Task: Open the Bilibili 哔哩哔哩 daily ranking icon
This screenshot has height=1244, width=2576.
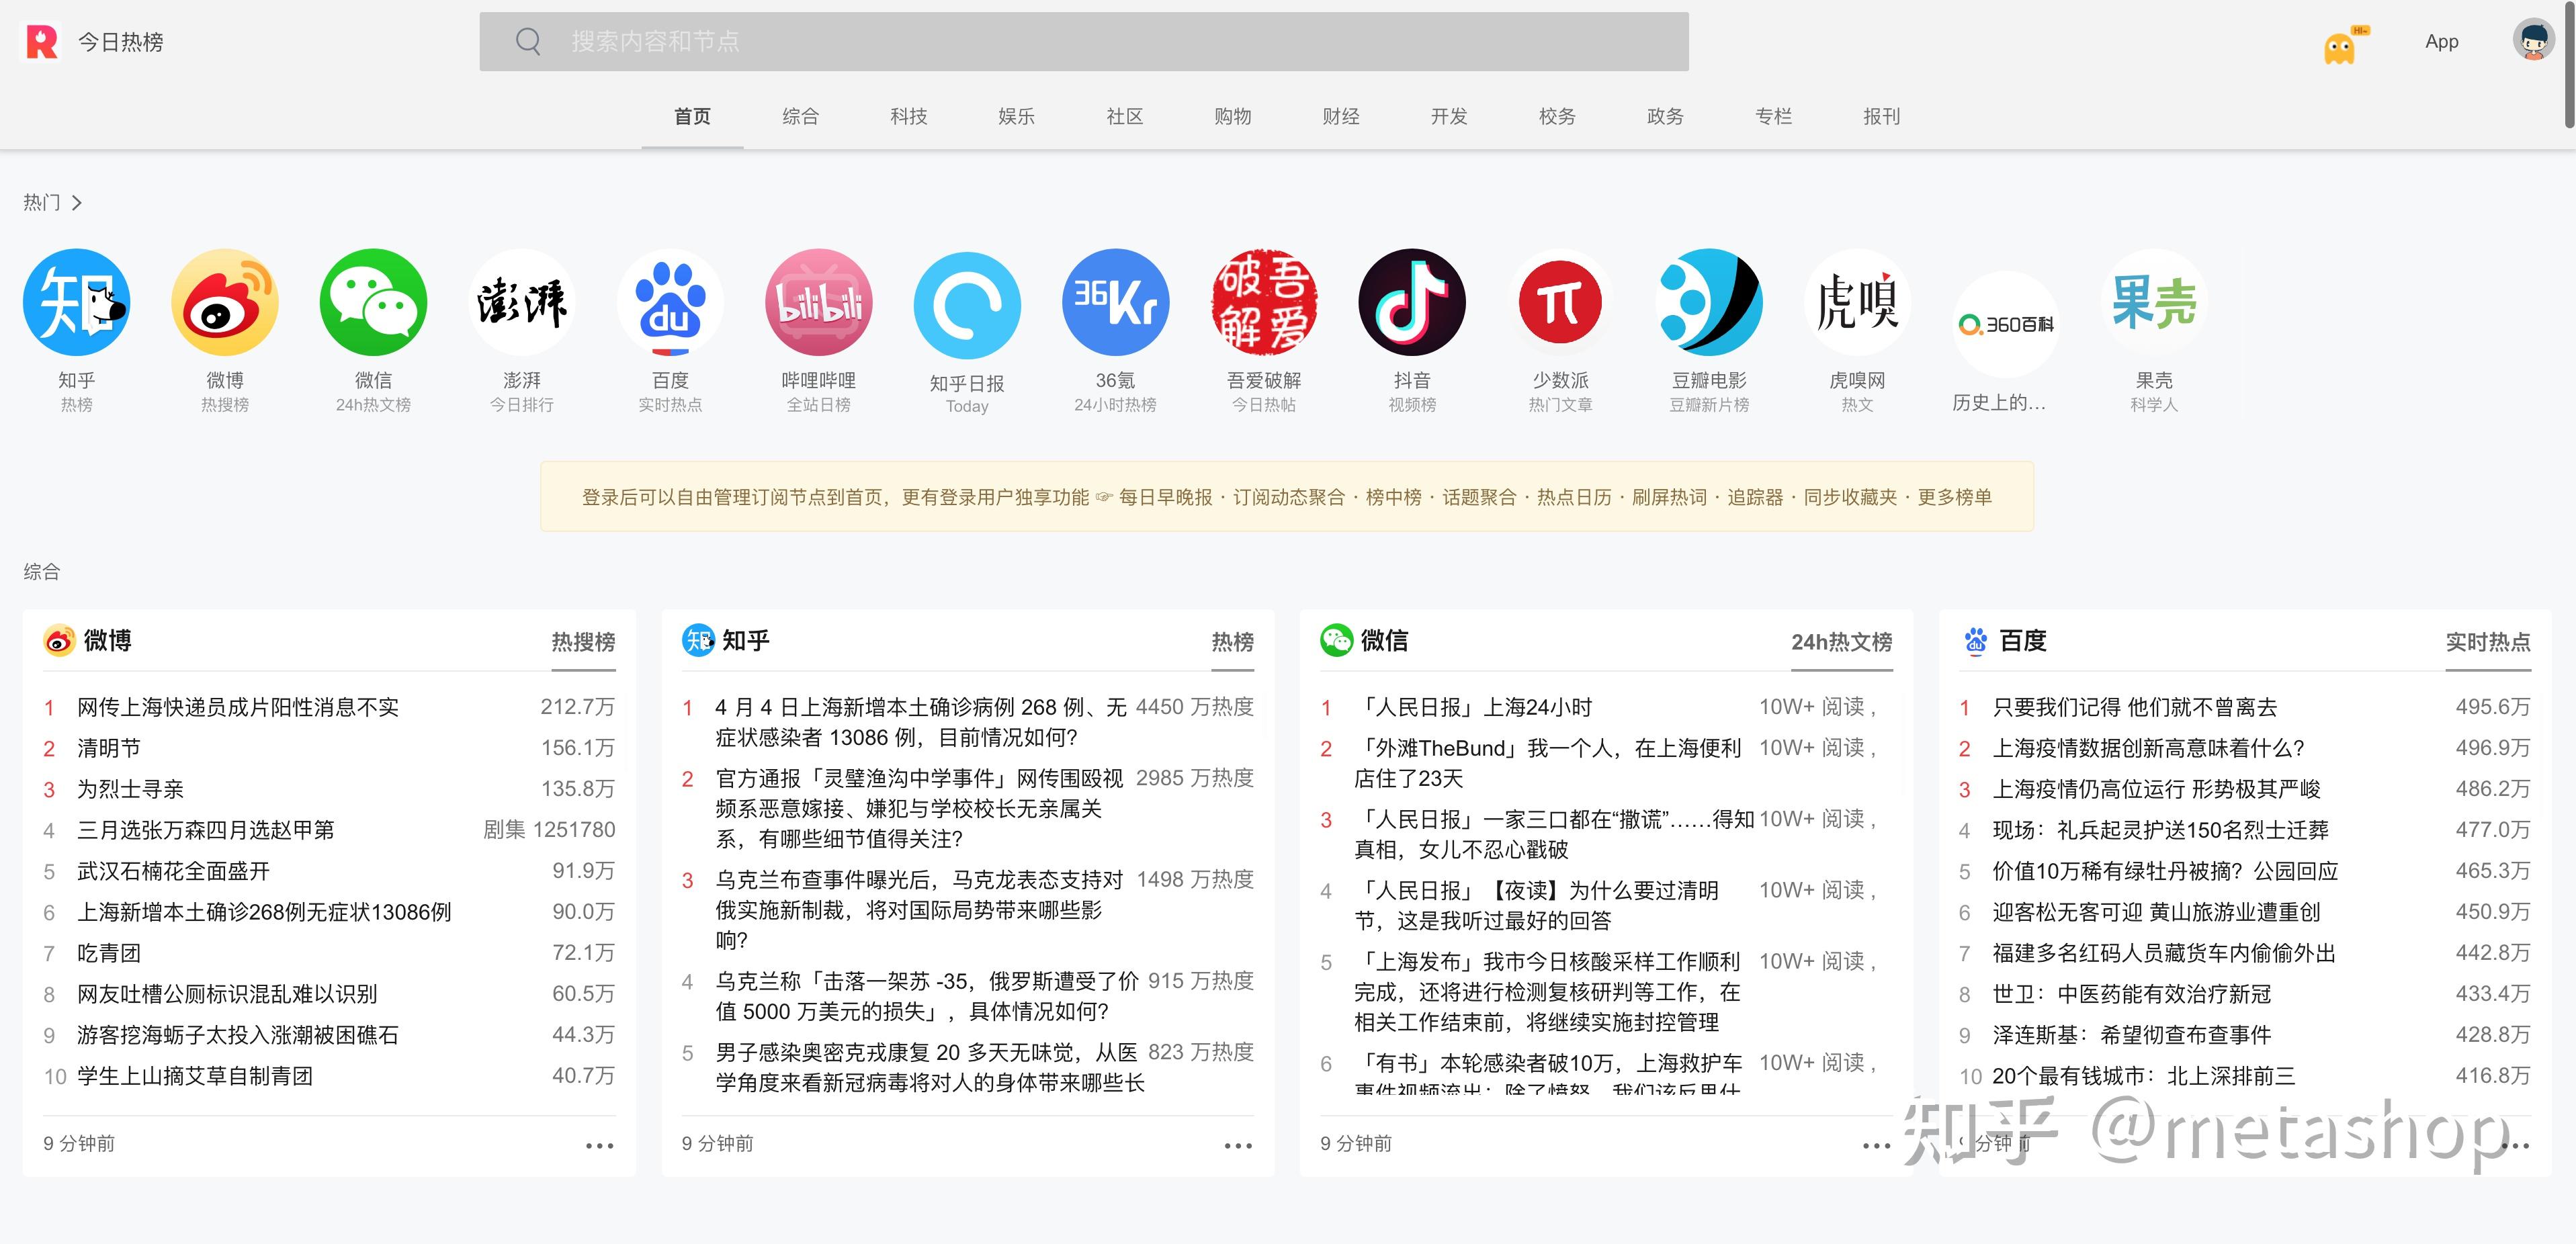Action: (x=818, y=303)
